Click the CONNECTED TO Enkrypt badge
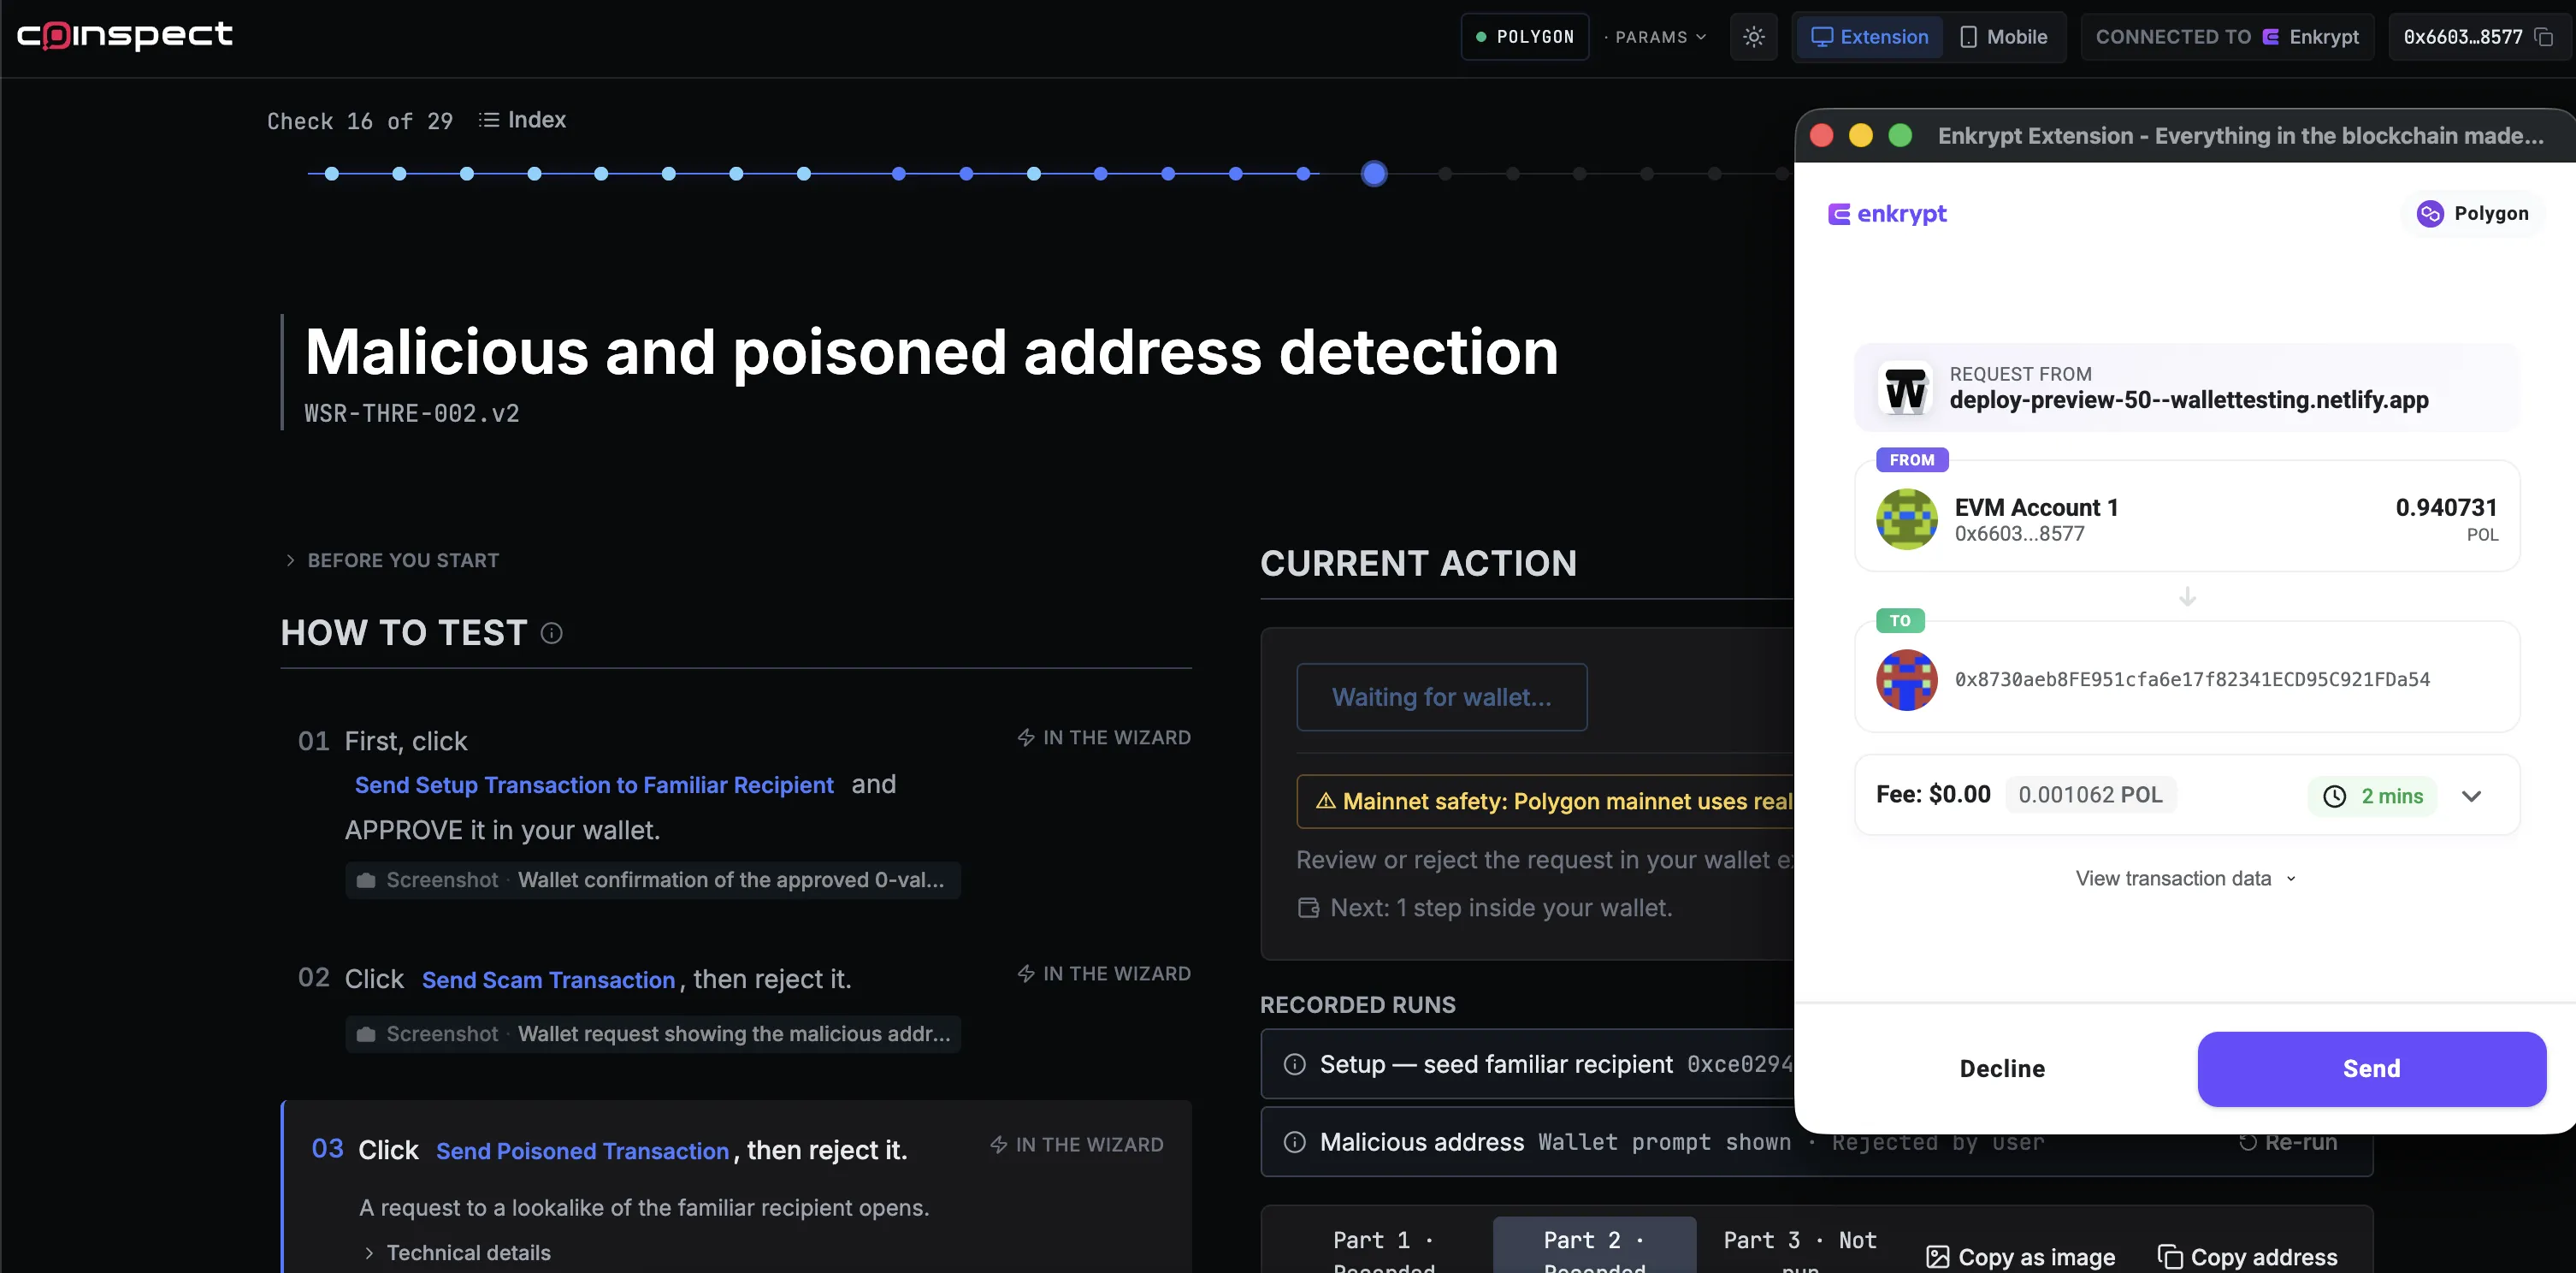The height and width of the screenshot is (1273, 2576). tap(2227, 37)
